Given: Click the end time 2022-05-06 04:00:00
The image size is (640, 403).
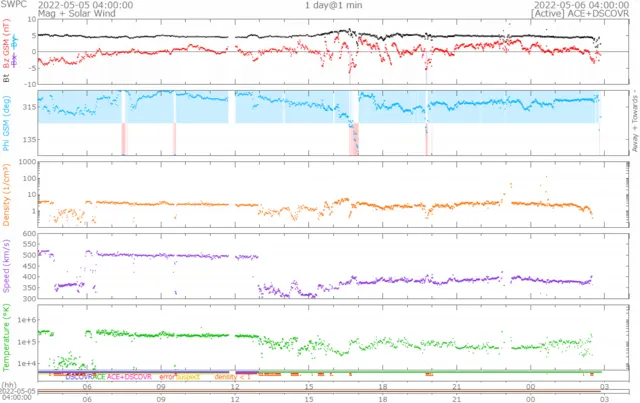Looking at the screenshot, I should (x=586, y=5).
